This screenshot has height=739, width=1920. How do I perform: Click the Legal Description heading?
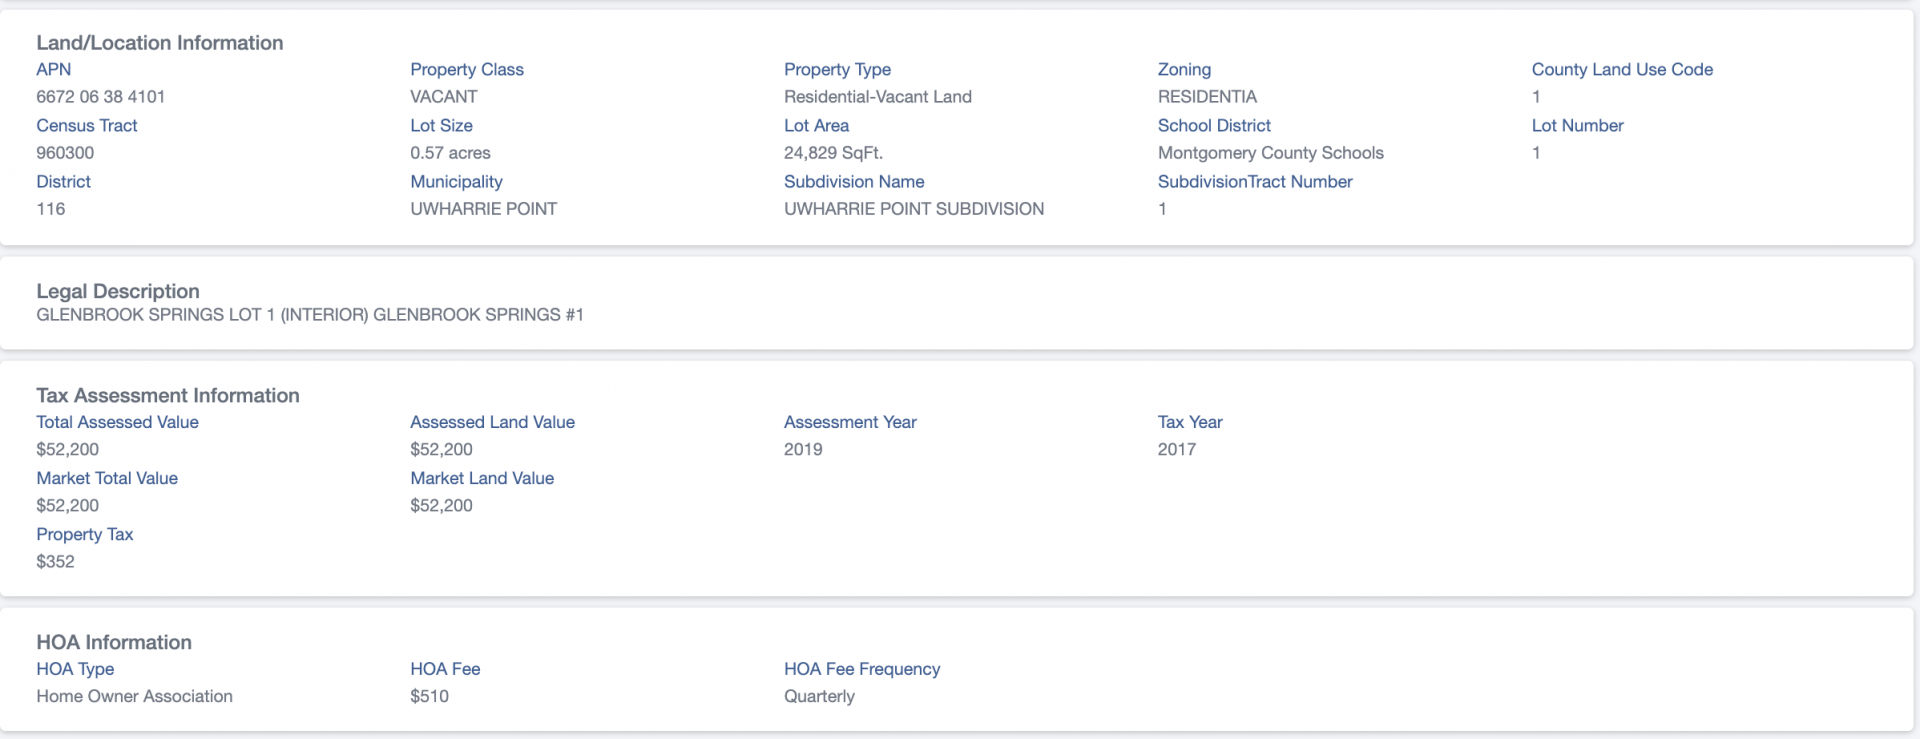pos(118,291)
